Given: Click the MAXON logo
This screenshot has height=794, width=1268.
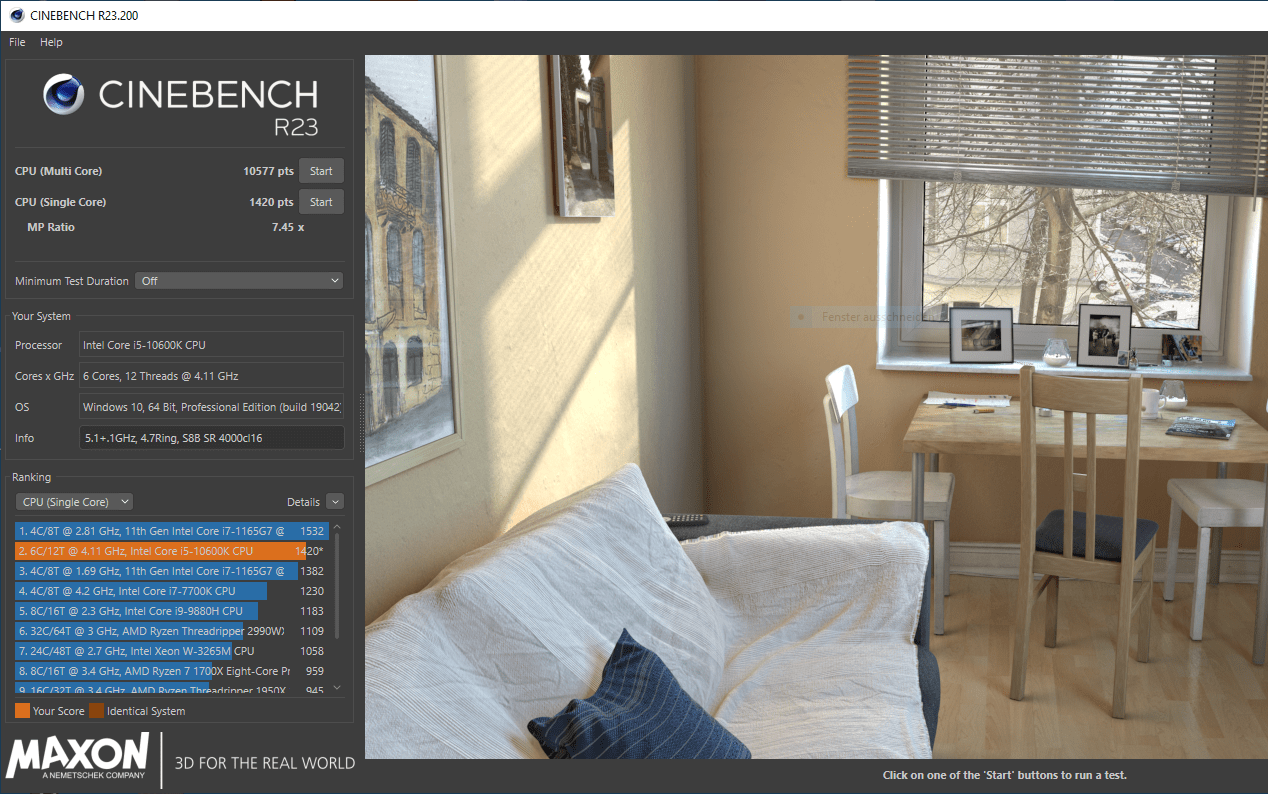Looking at the screenshot, I should click(78, 756).
